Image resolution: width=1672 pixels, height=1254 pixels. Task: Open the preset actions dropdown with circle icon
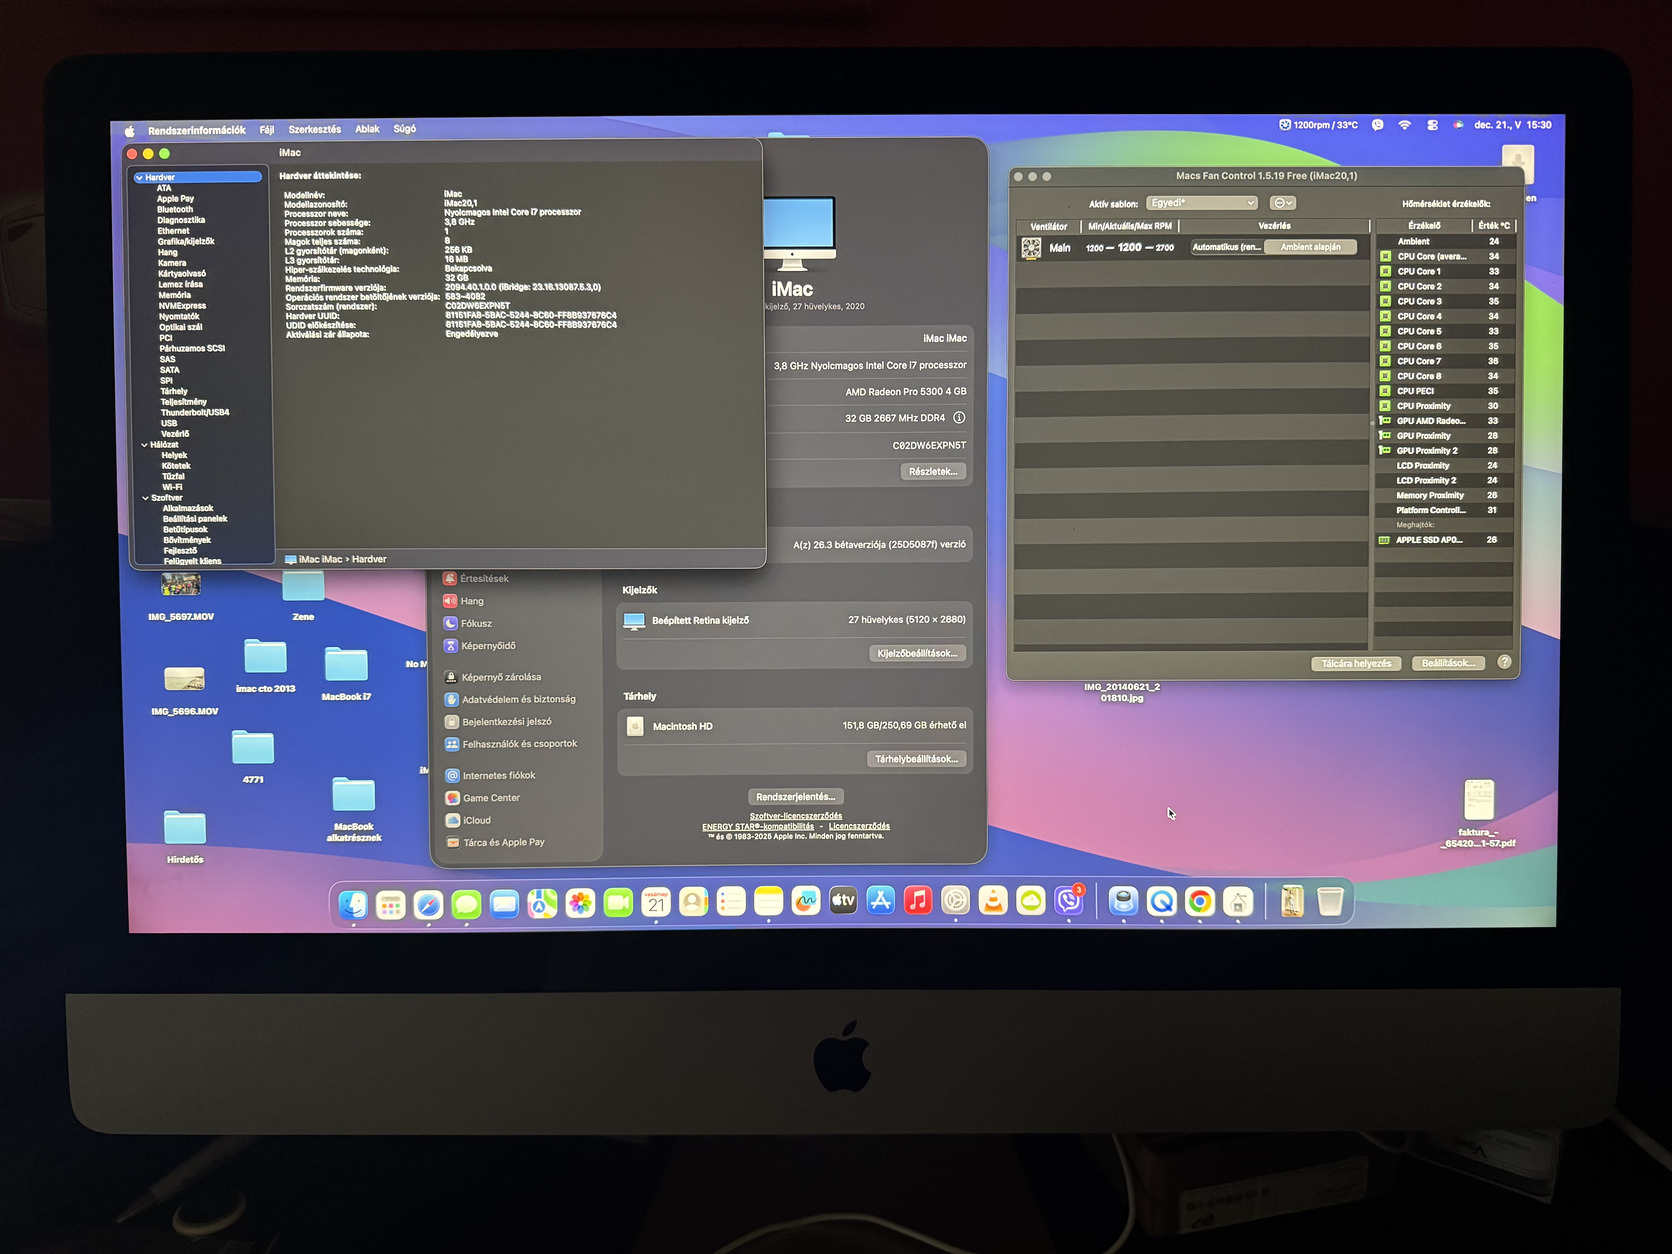pos(1282,203)
